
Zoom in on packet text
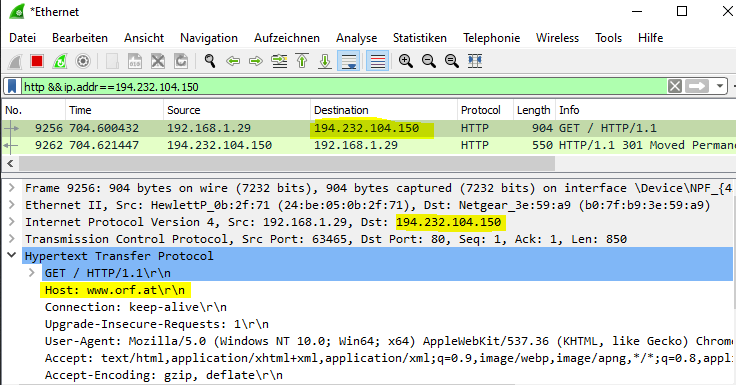(406, 62)
